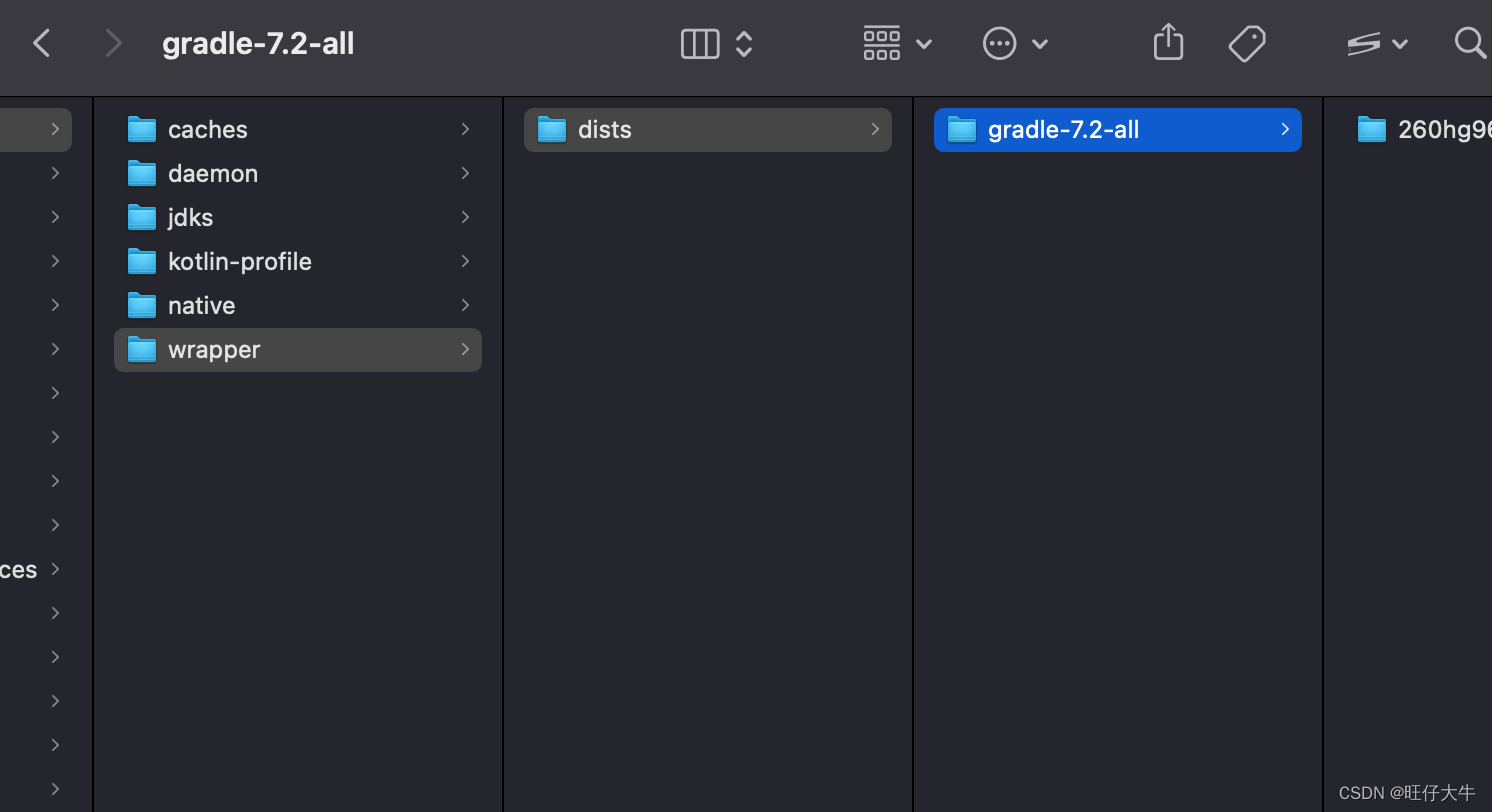Click the caches folder icon
The width and height of the screenshot is (1492, 812).
(x=142, y=129)
